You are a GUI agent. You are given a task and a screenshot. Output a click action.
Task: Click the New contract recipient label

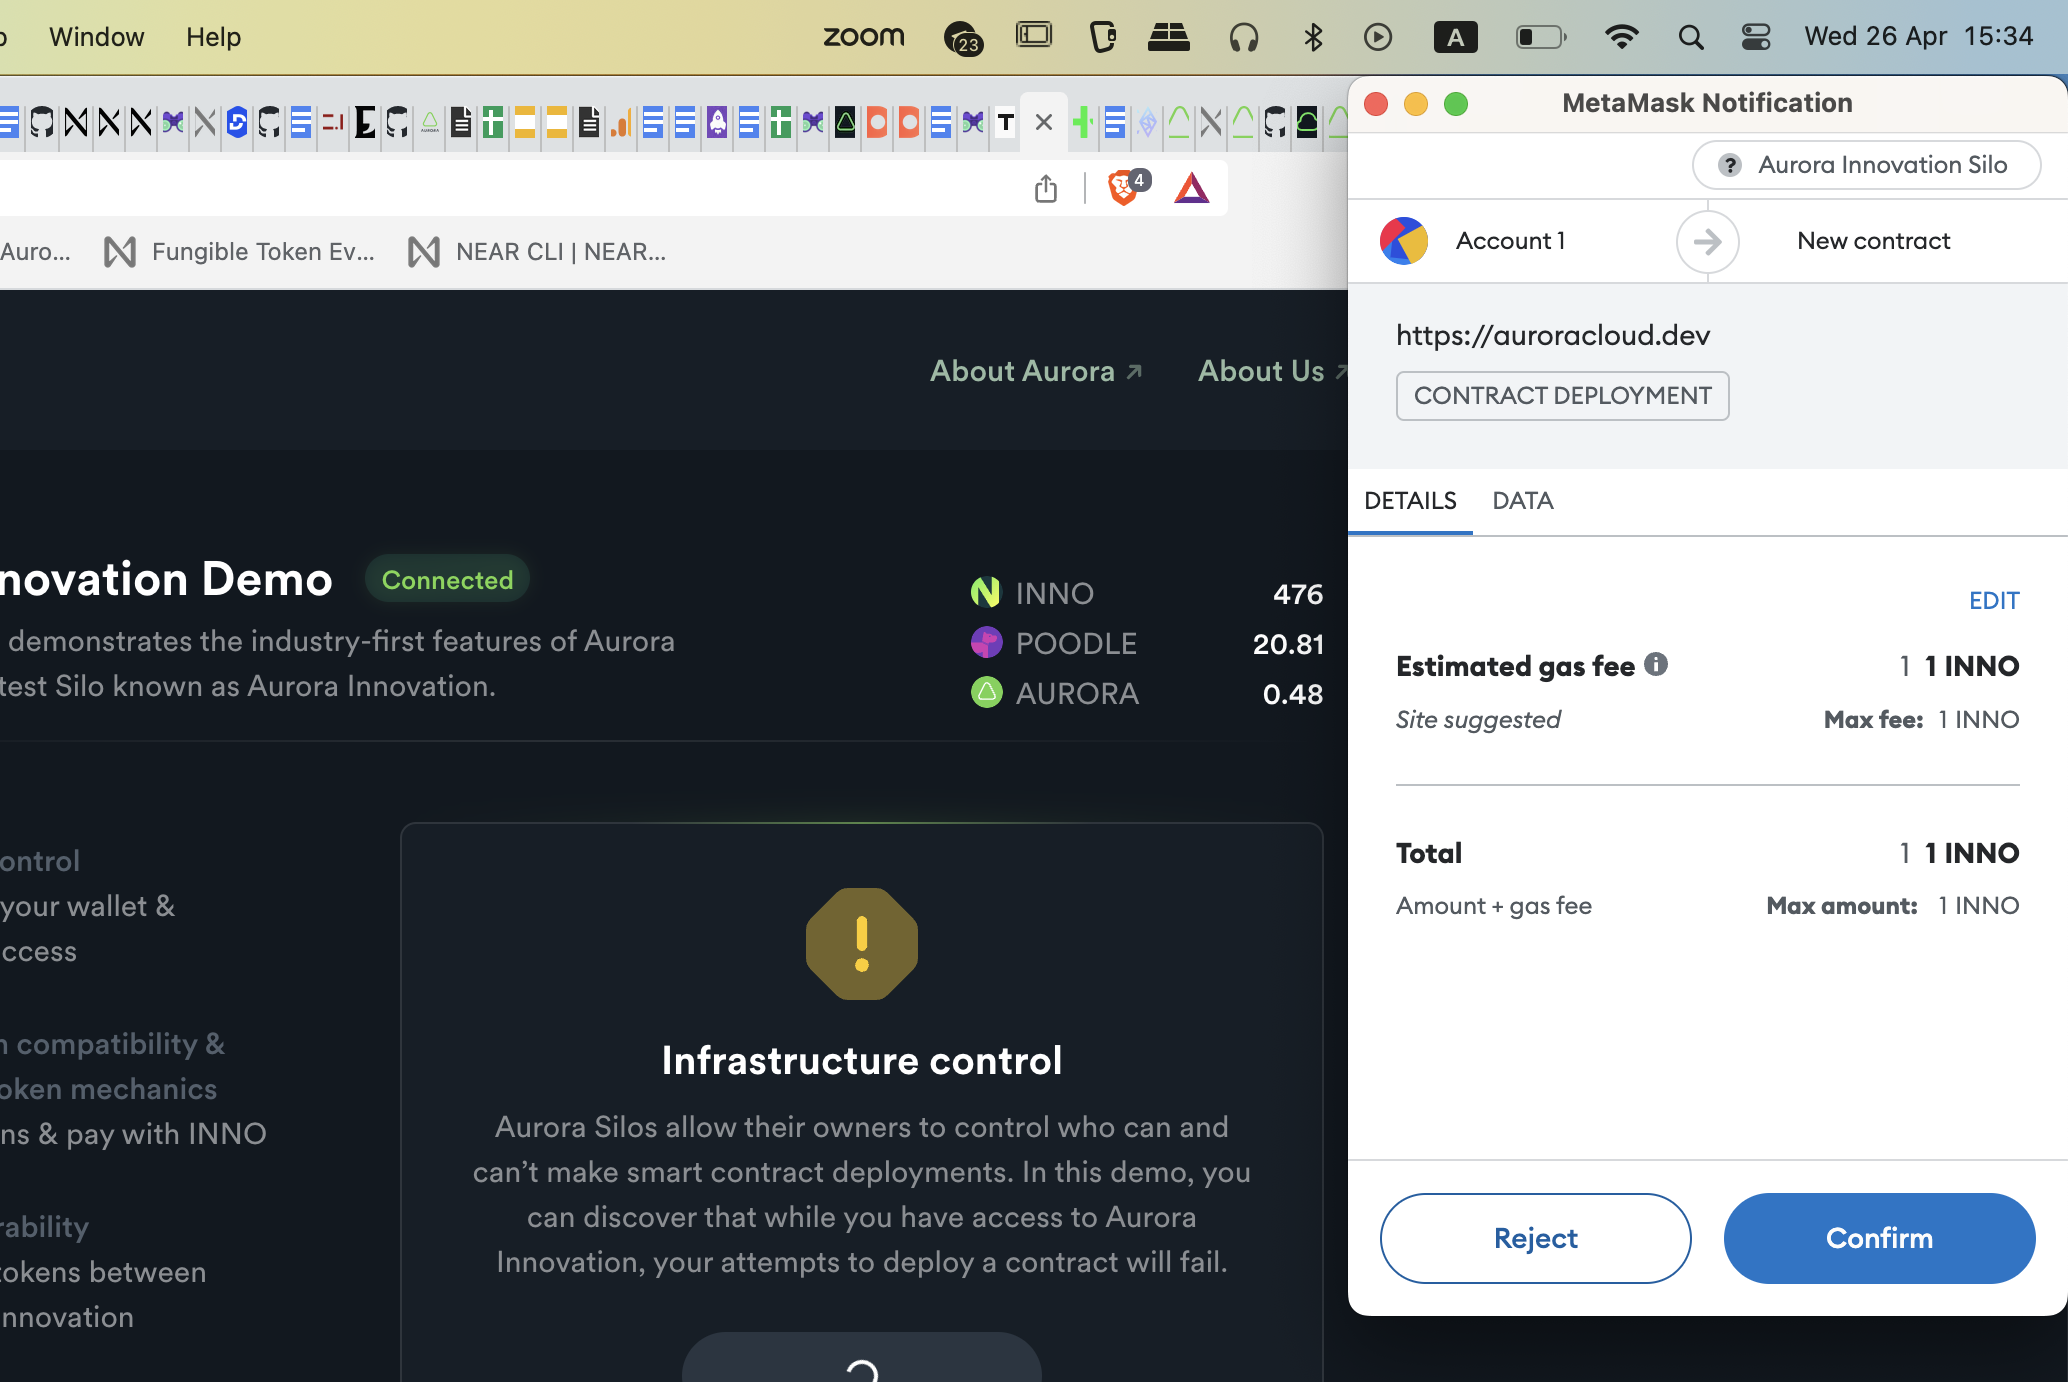tap(1873, 241)
